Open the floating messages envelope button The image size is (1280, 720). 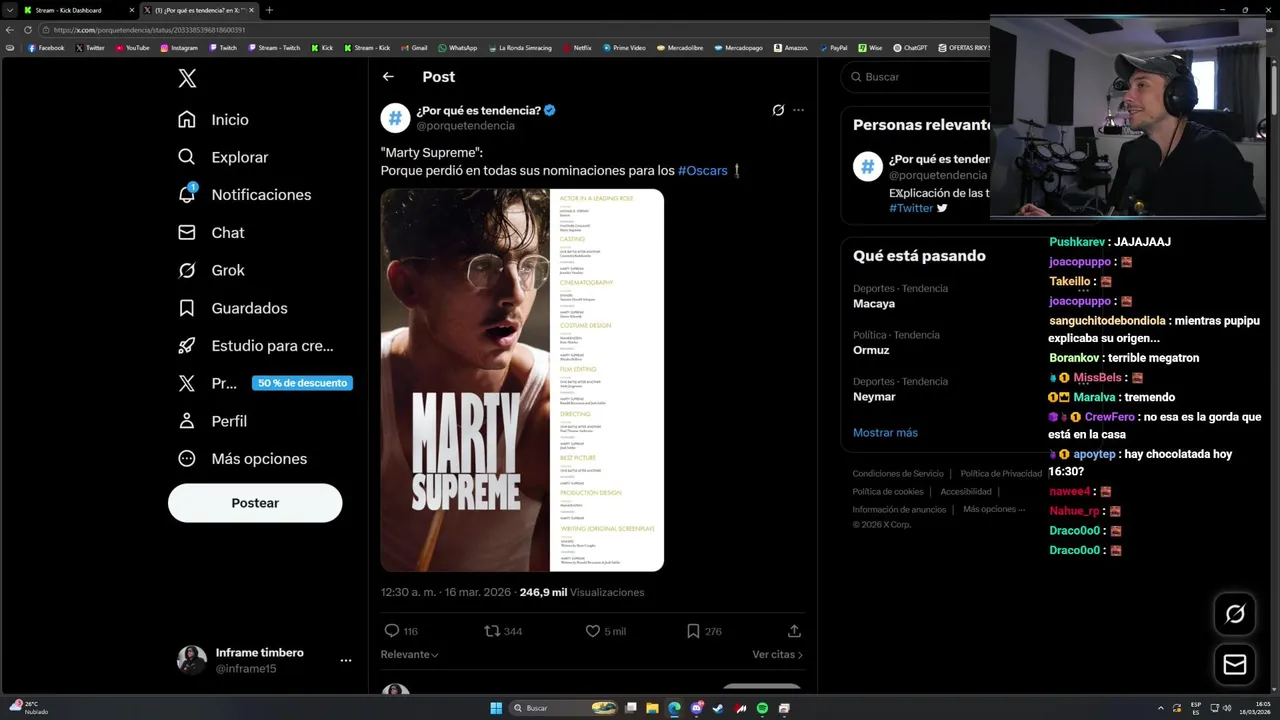(1235, 664)
